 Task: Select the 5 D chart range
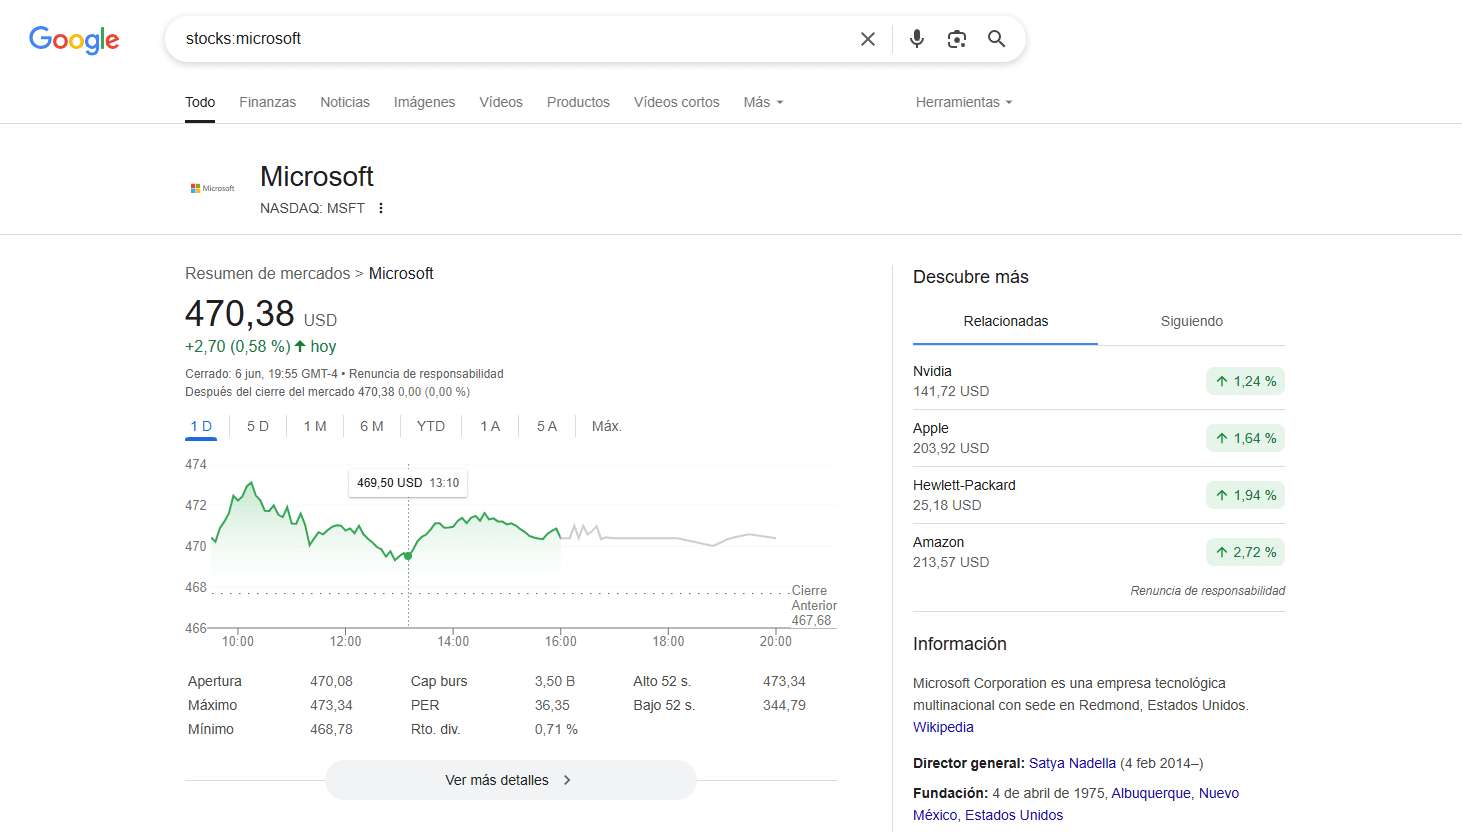point(258,426)
